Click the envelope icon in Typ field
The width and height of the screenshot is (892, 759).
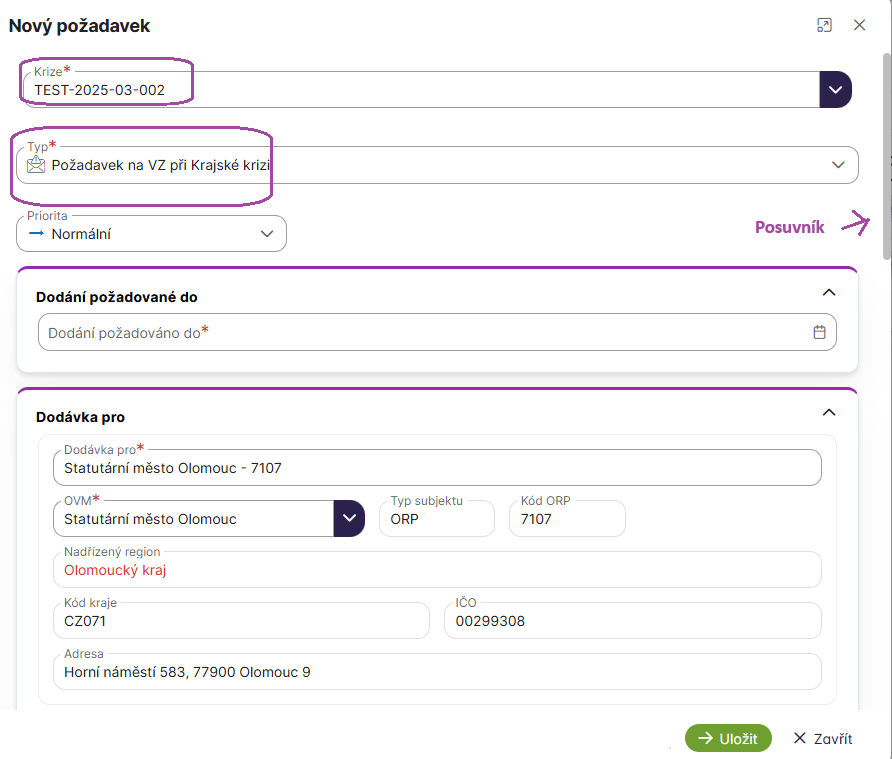click(x=37, y=165)
